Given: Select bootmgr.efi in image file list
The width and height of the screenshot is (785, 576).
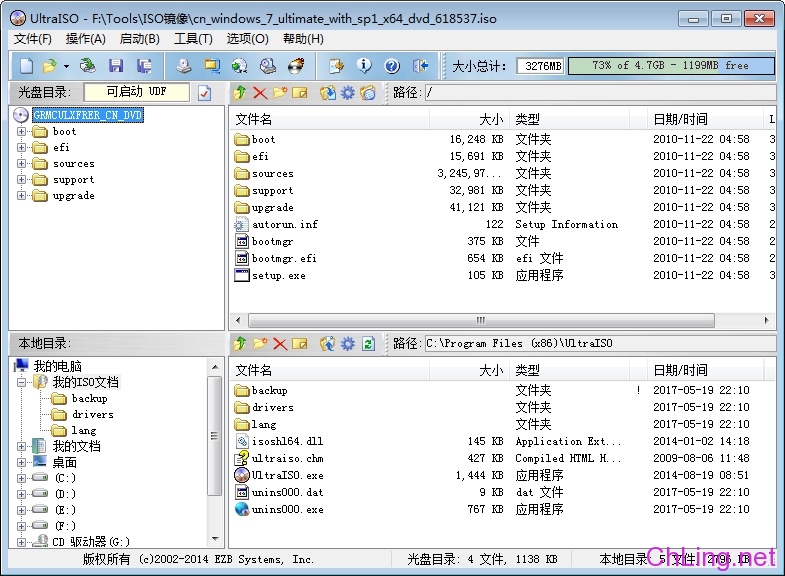Looking at the screenshot, I should tap(284, 258).
